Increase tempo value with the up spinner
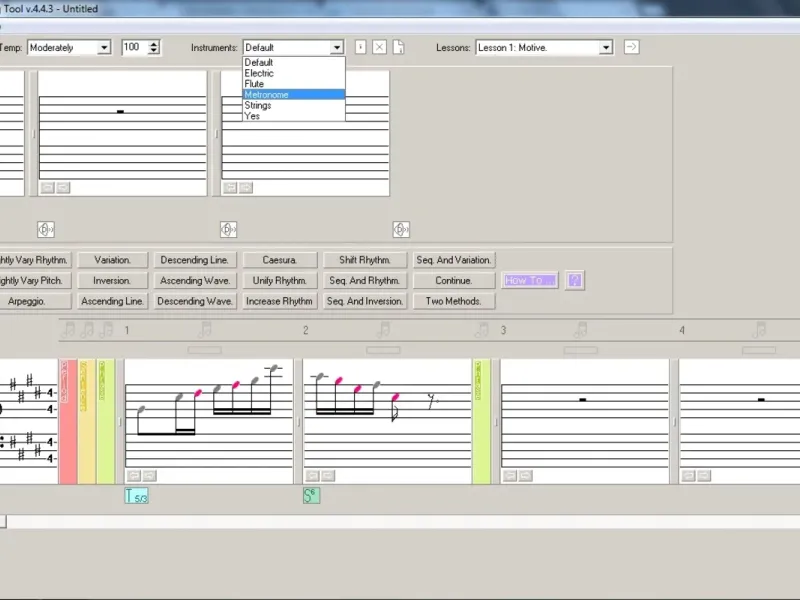This screenshot has height=600, width=800. pyautogui.click(x=153, y=44)
